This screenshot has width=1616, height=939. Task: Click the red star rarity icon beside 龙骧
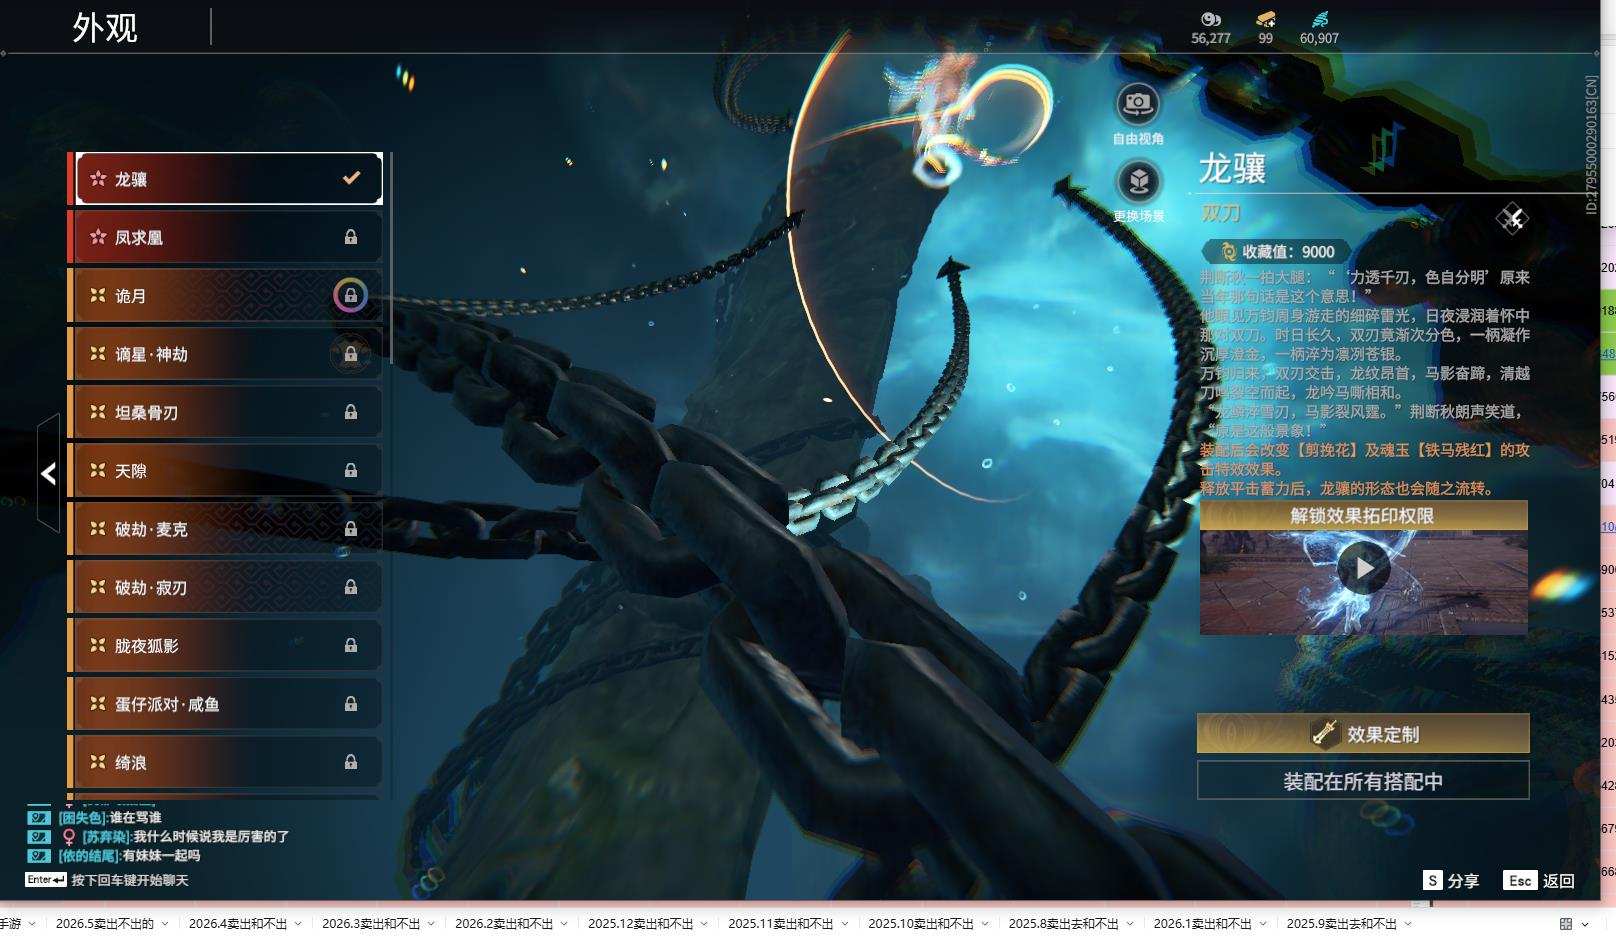click(98, 179)
